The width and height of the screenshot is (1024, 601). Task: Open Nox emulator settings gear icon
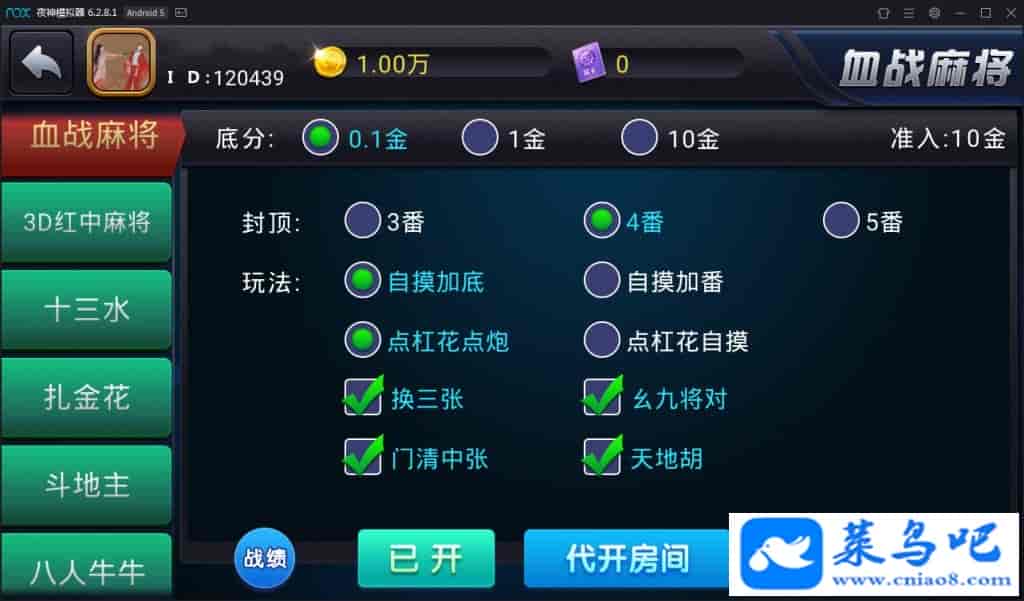[x=935, y=12]
